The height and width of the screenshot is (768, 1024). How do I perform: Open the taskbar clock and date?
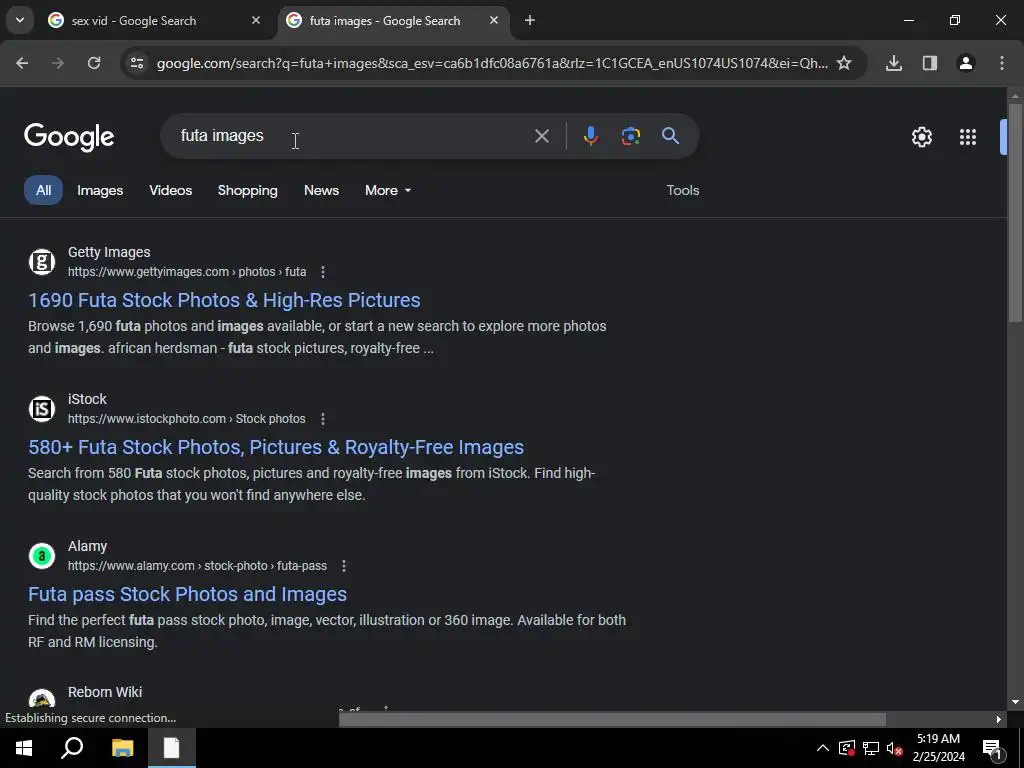pos(938,748)
